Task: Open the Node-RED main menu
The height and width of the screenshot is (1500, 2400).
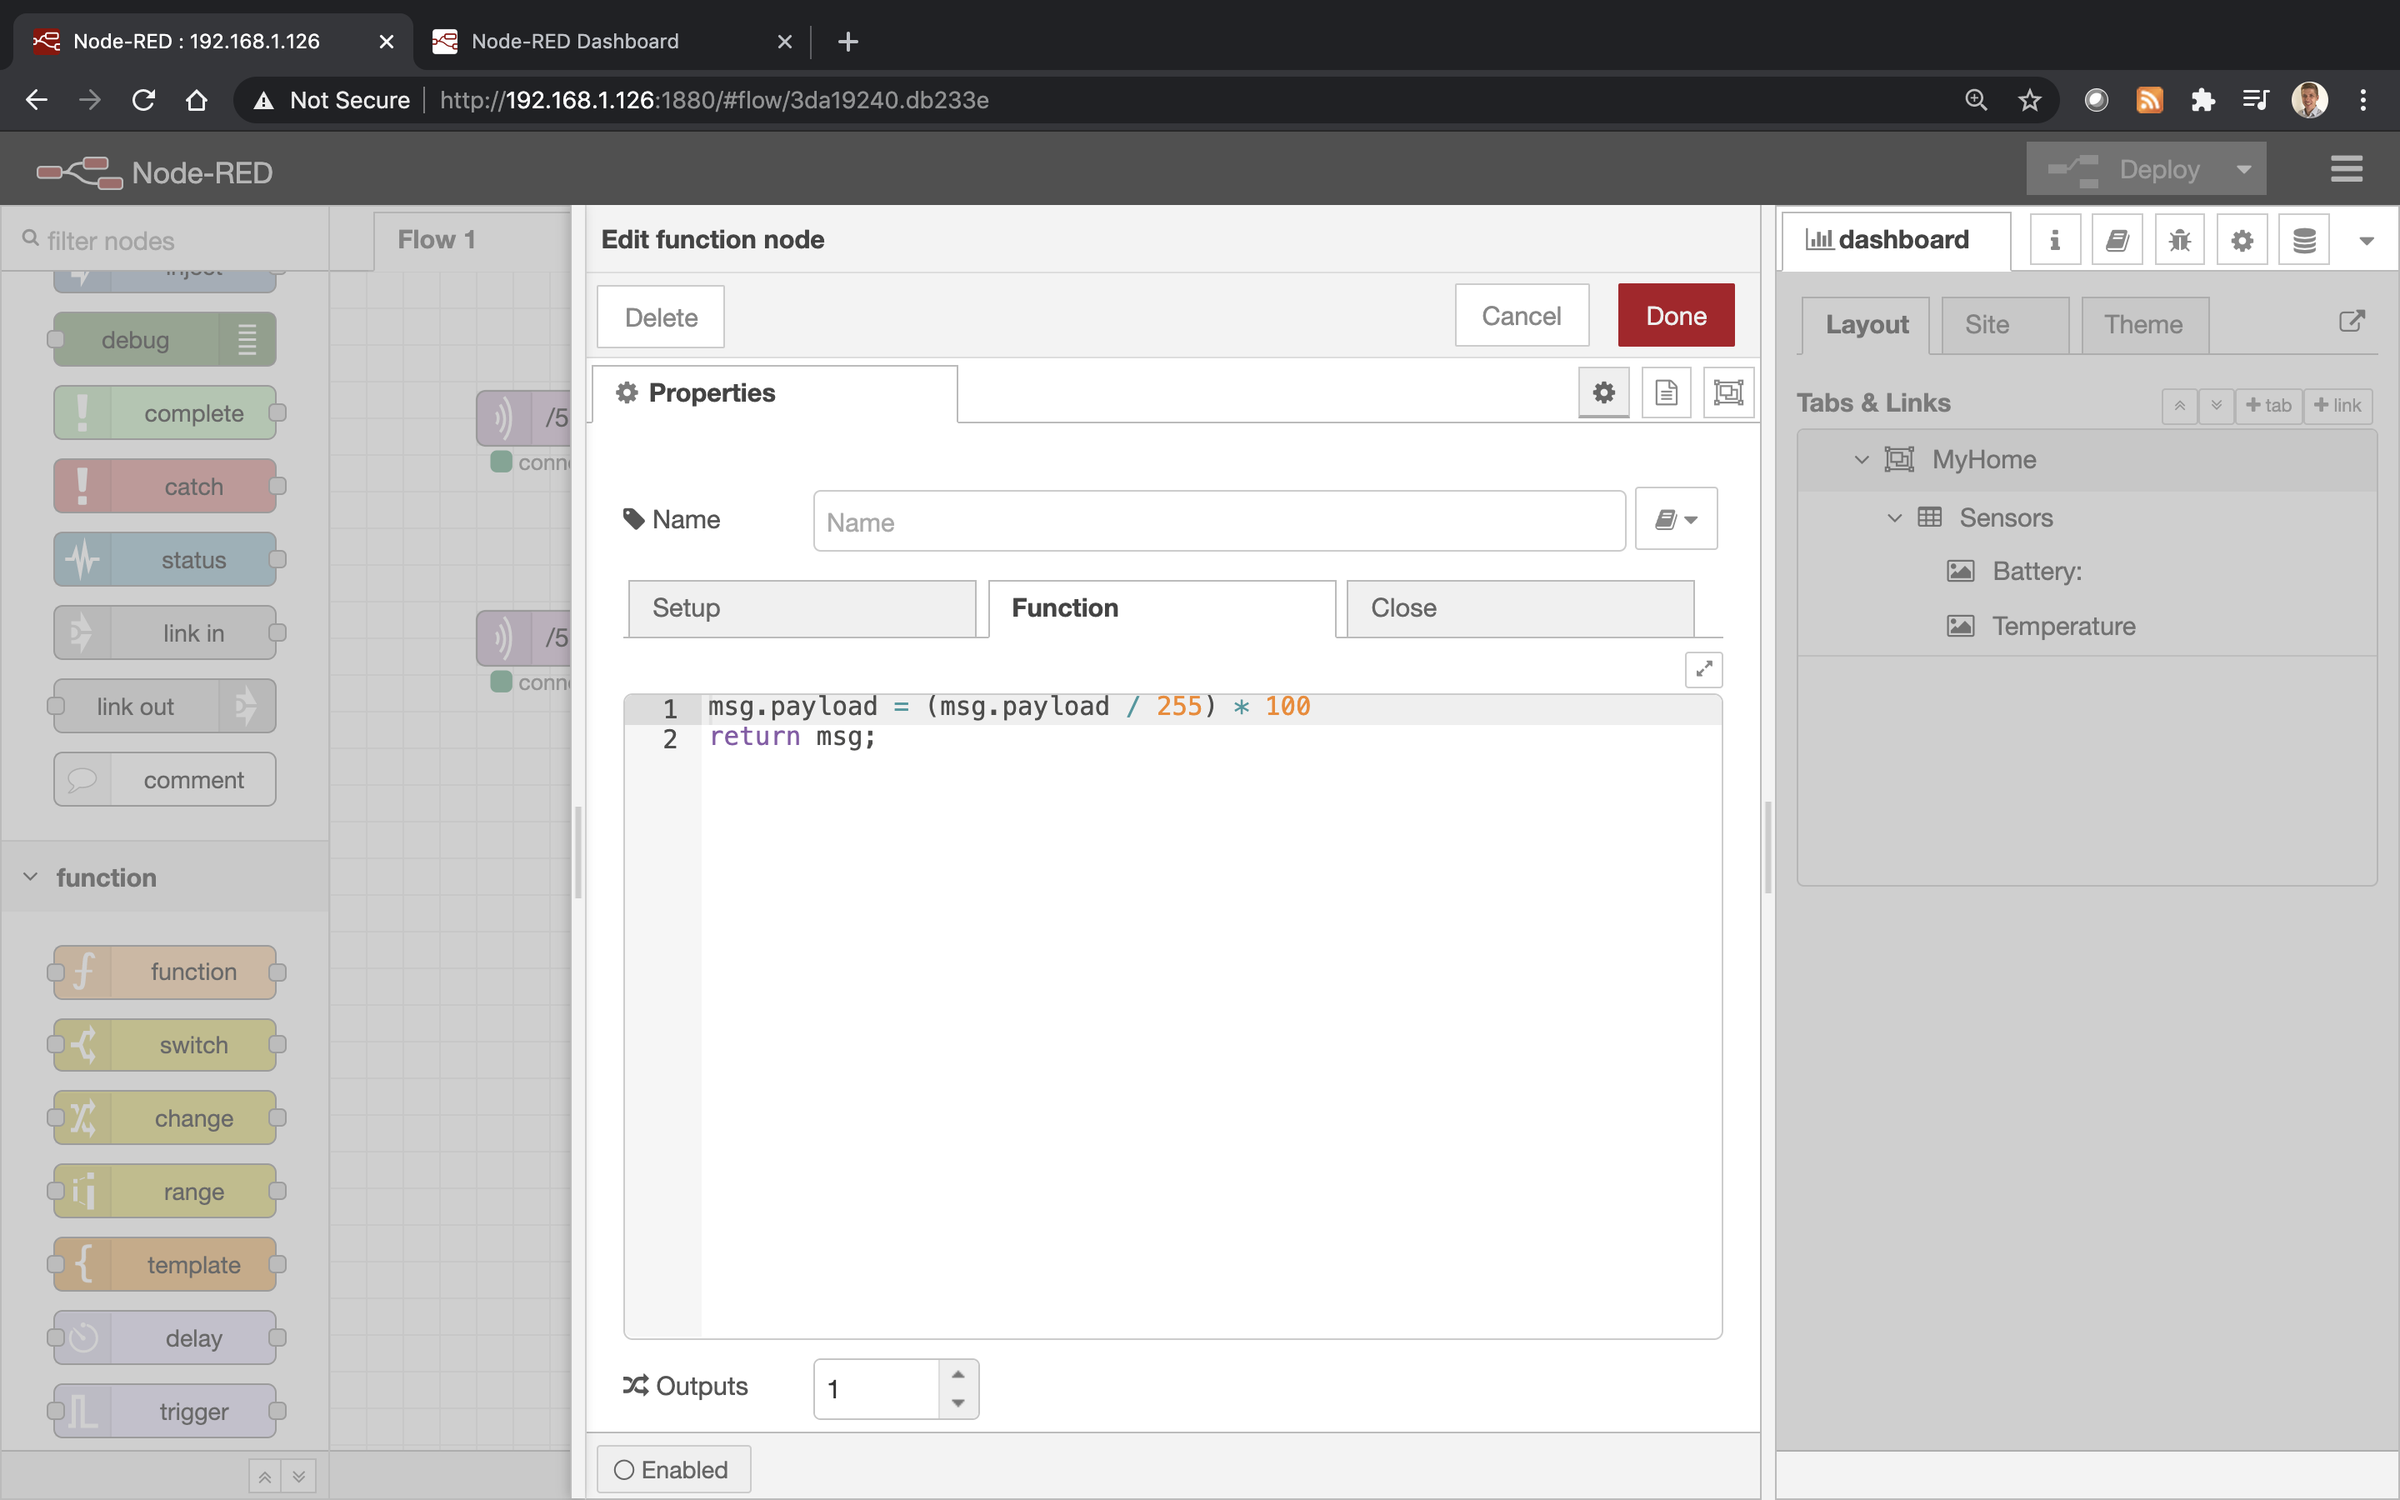Action: (x=2346, y=168)
